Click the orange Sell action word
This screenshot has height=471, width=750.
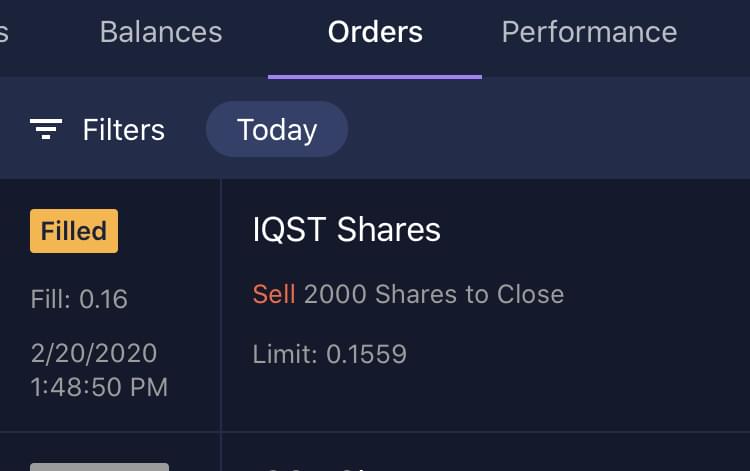[274, 294]
